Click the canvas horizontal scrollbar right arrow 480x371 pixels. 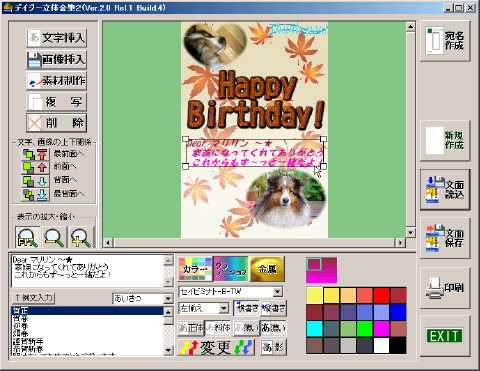[400, 243]
